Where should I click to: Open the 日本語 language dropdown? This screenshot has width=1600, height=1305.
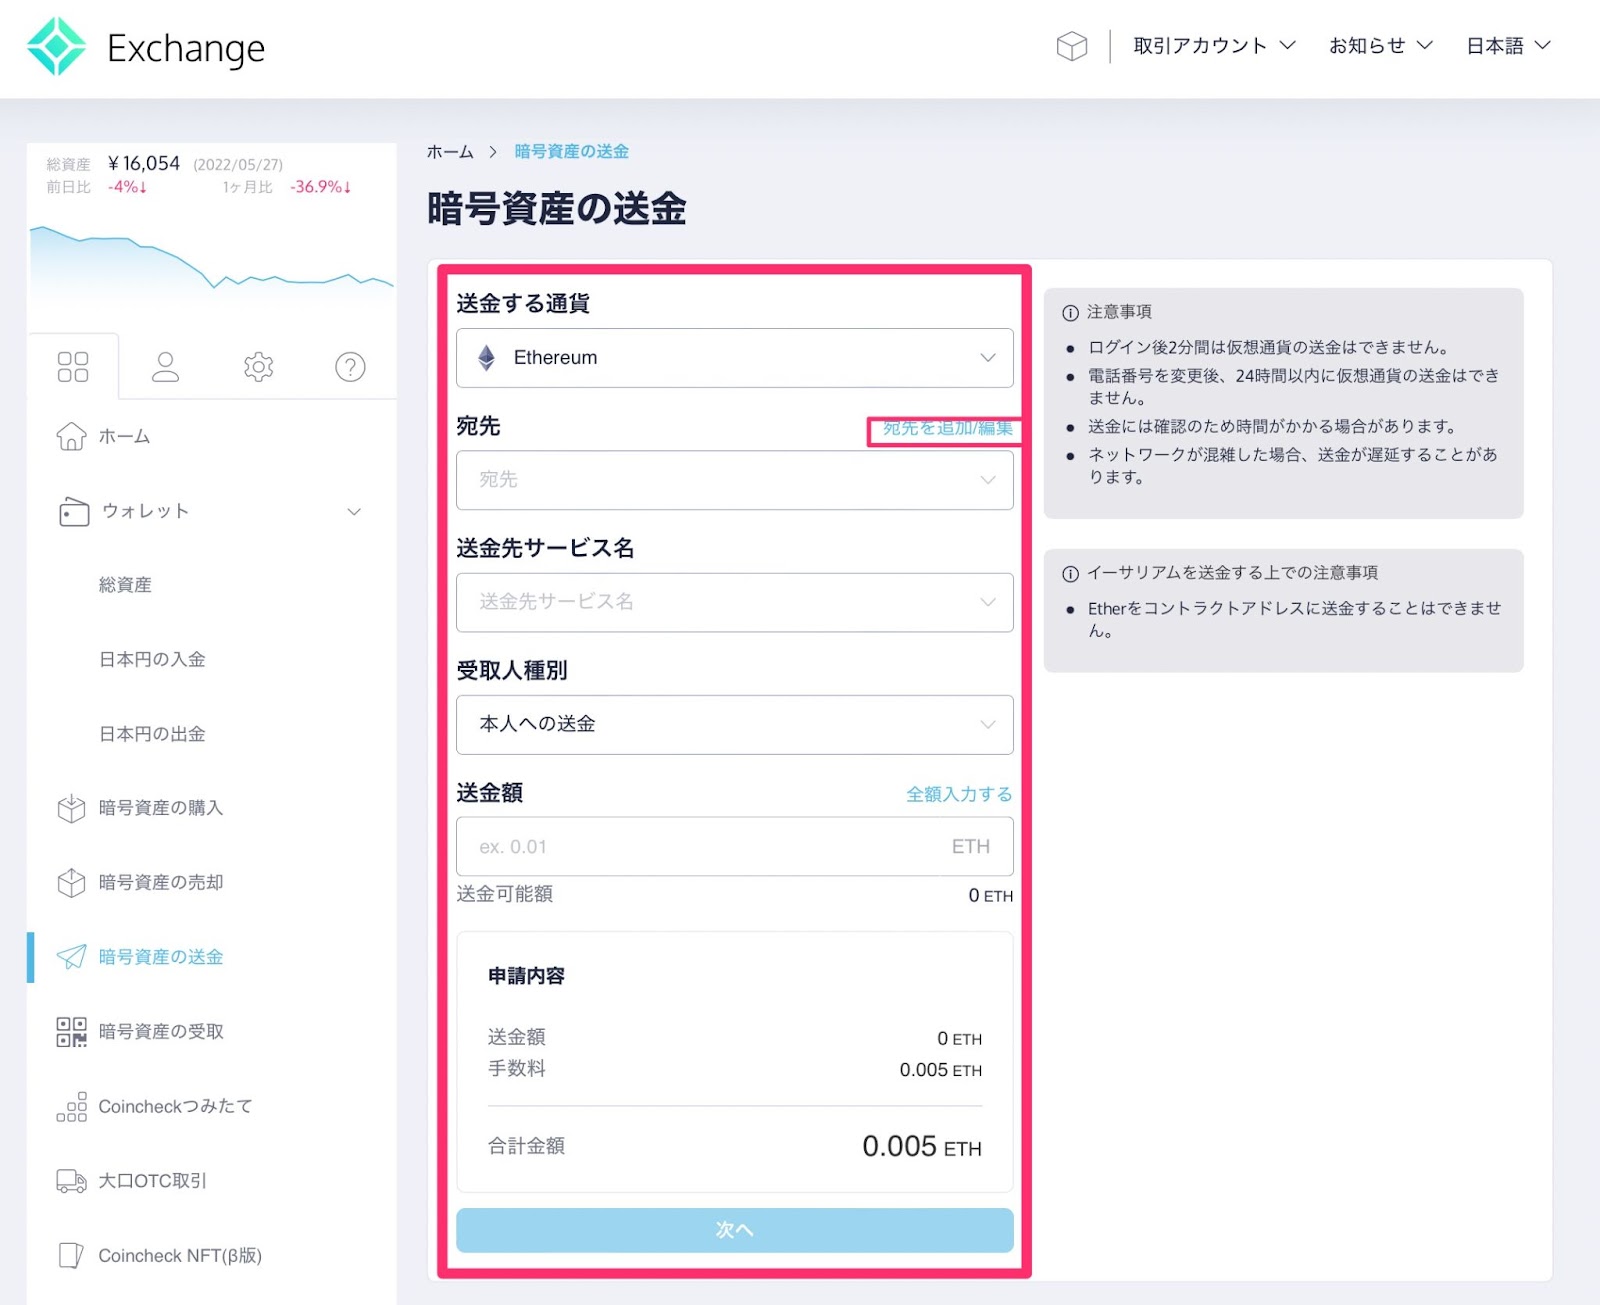tap(1508, 46)
